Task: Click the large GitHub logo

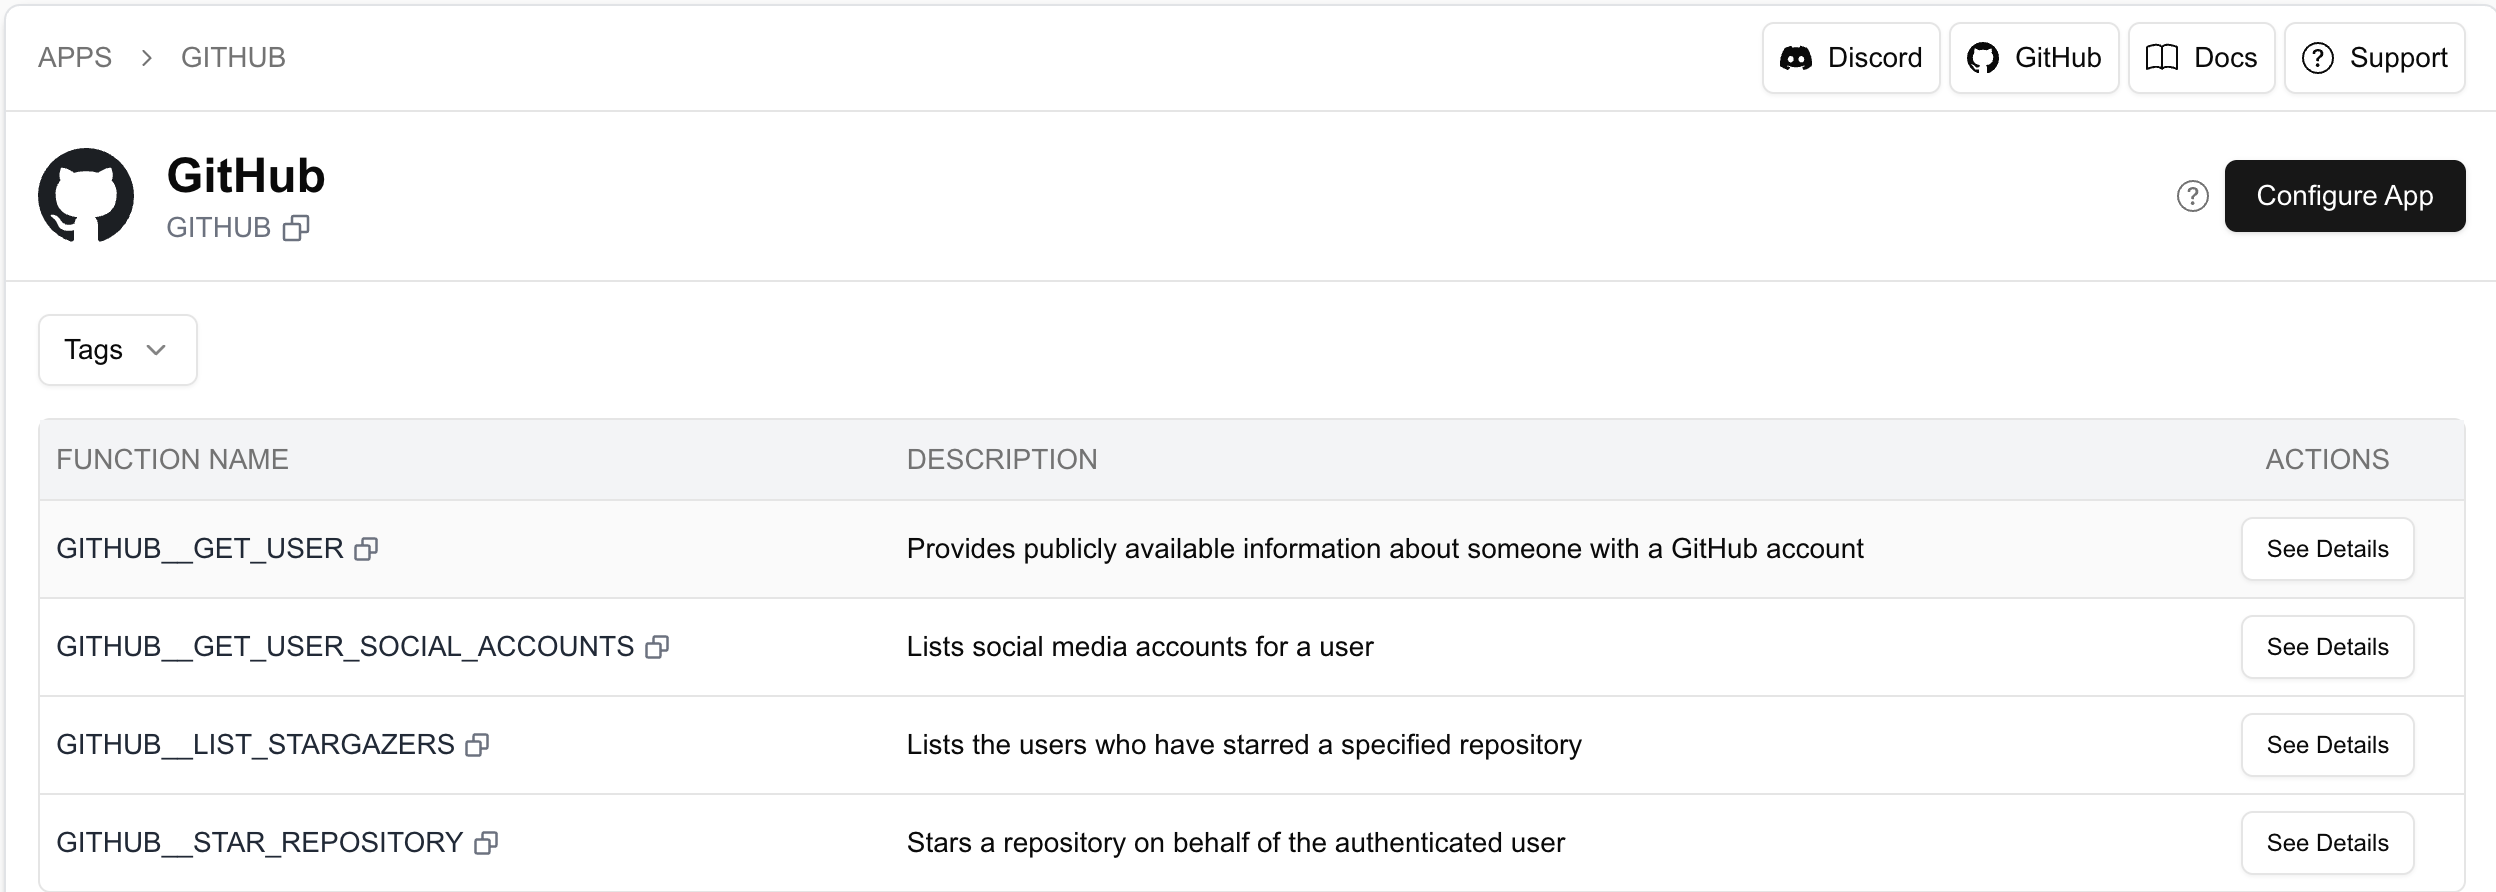Action: click(x=86, y=196)
